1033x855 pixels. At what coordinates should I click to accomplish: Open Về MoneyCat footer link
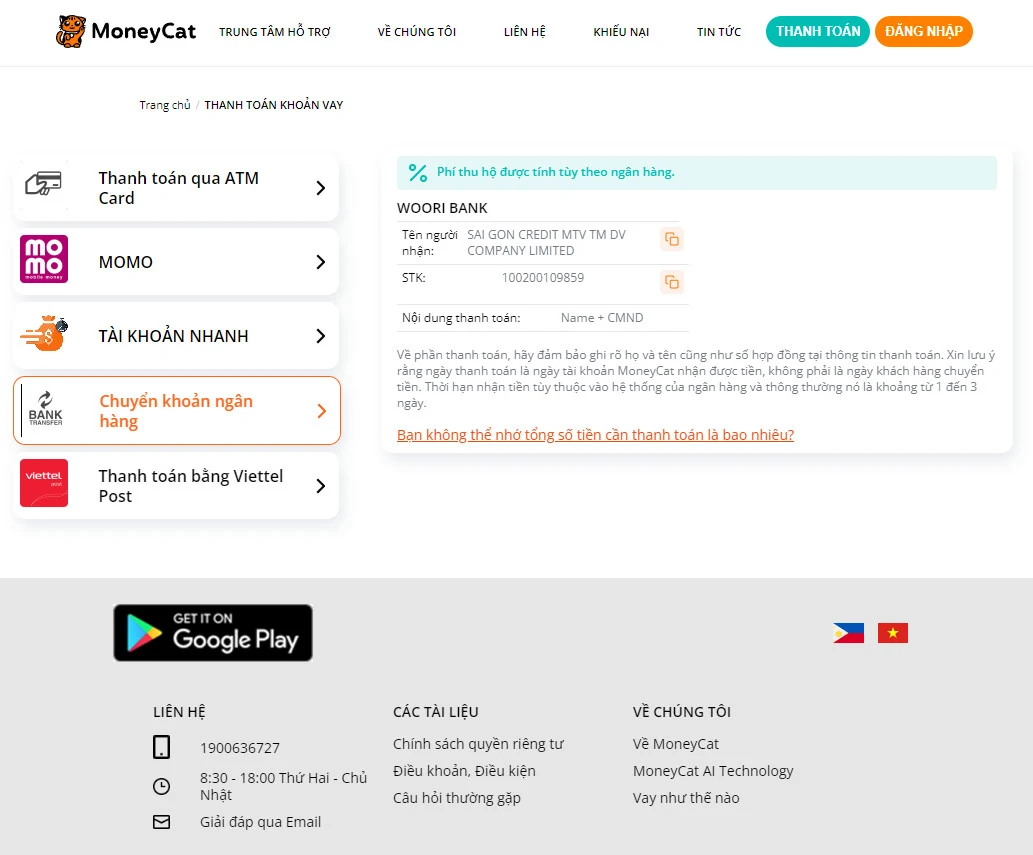coord(675,744)
